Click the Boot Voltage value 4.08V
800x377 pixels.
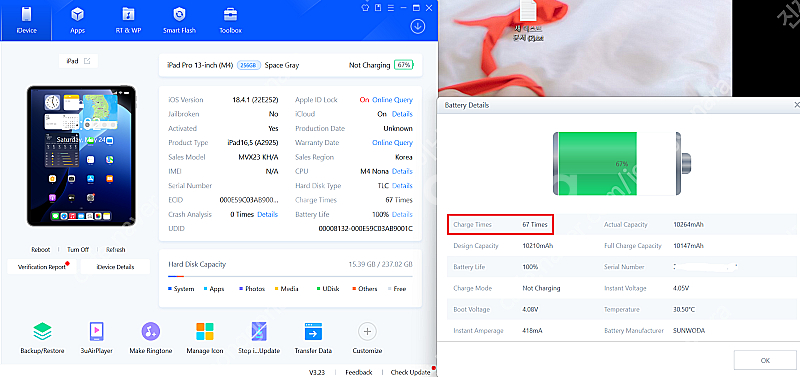coord(530,309)
